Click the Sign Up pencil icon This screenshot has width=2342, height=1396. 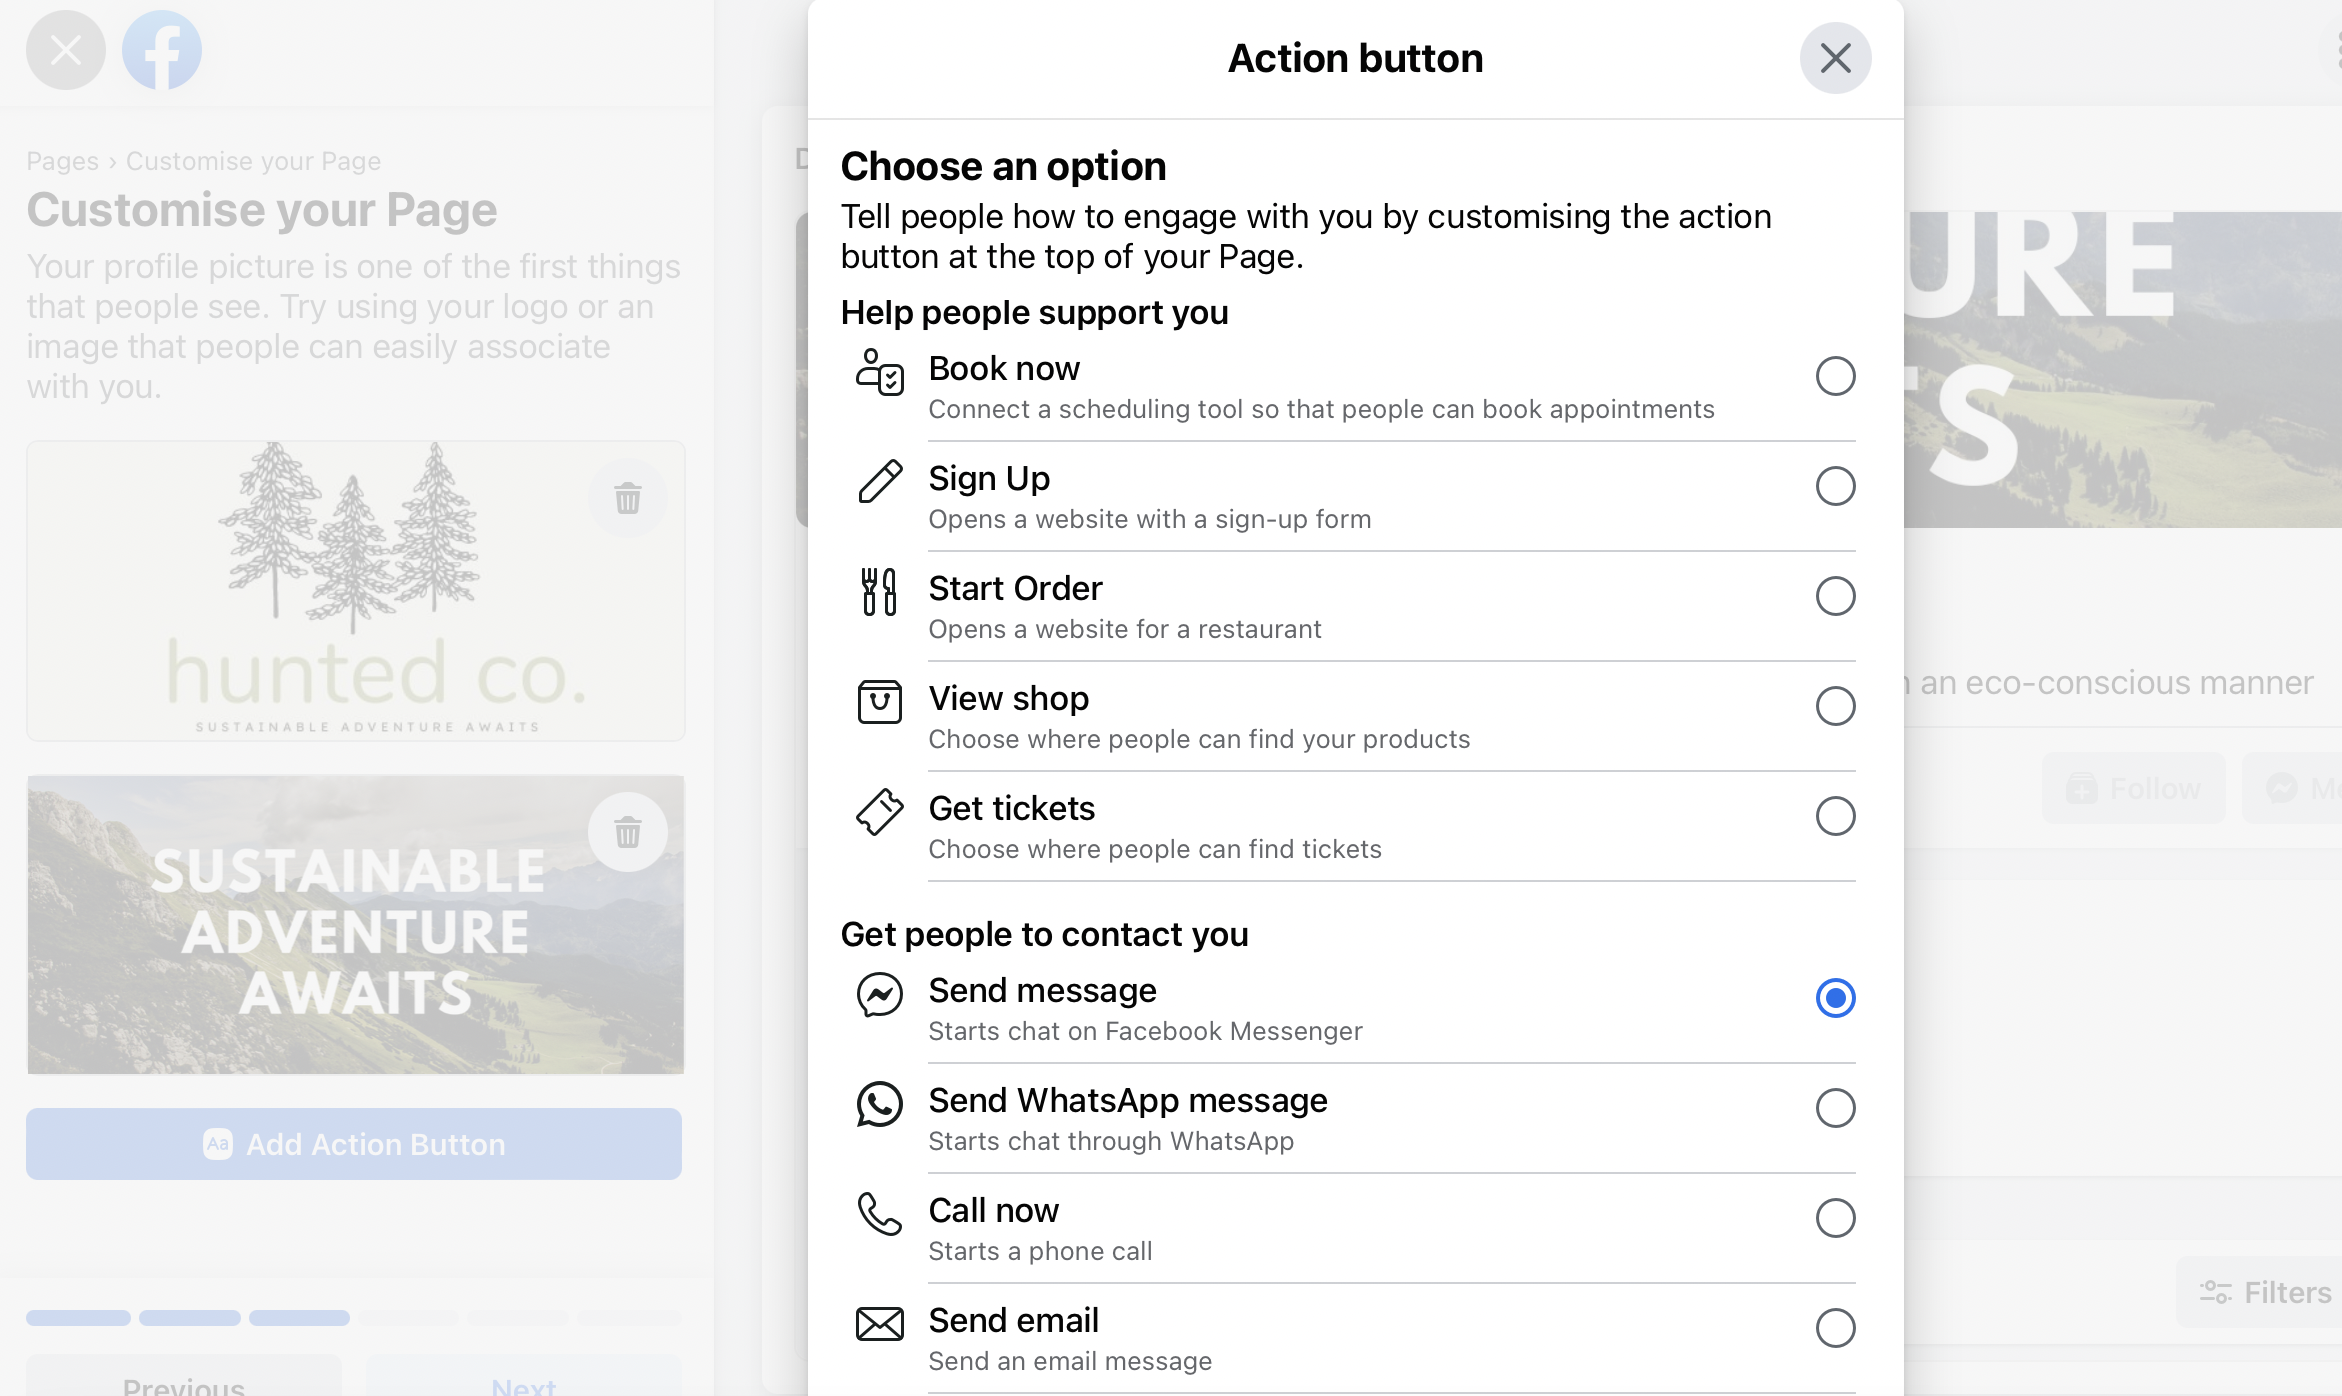pyautogui.click(x=880, y=482)
